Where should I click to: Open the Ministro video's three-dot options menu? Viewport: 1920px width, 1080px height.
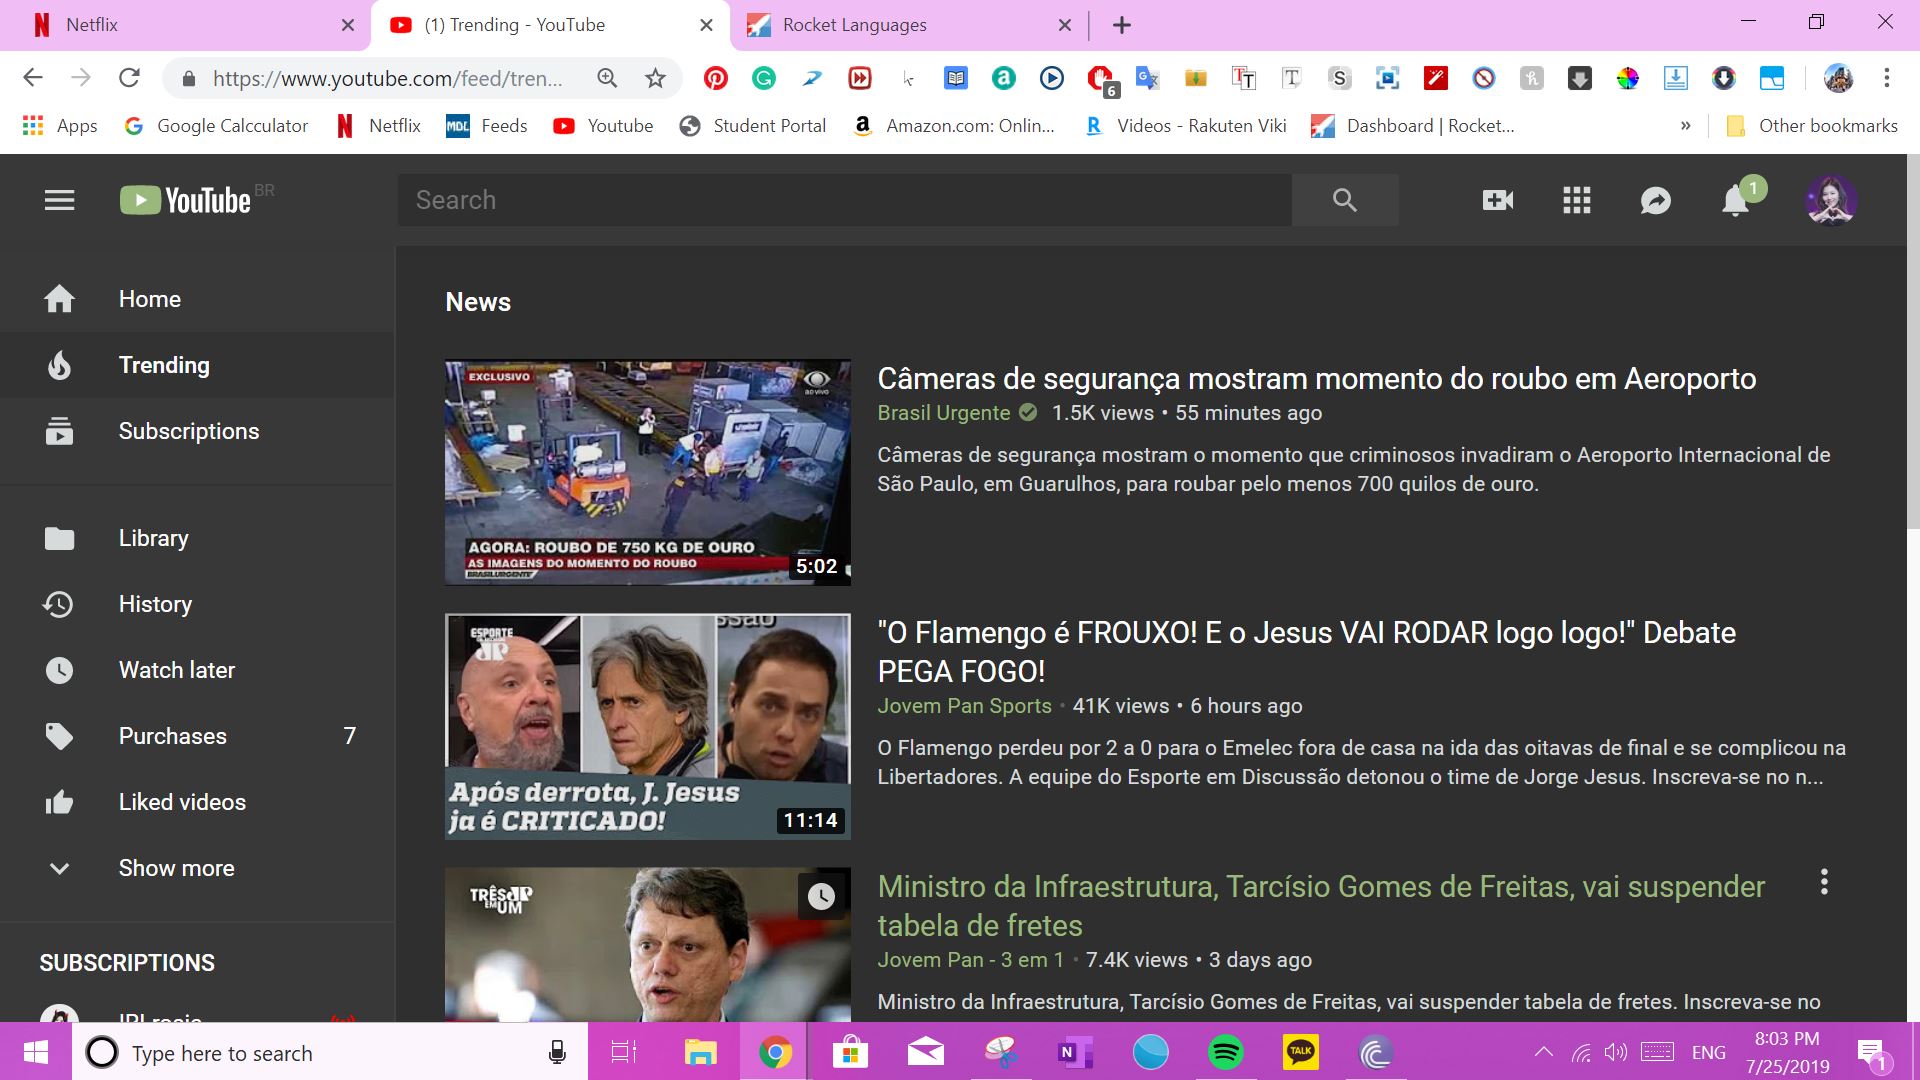(x=1824, y=882)
